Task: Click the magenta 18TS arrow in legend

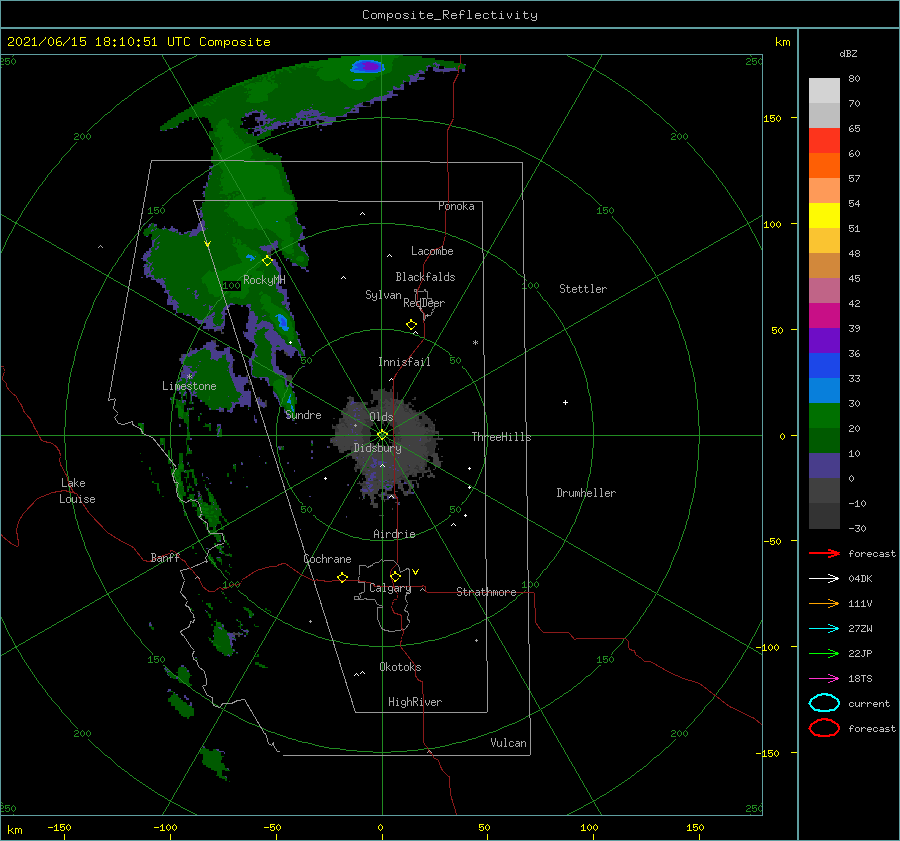Action: [824, 679]
